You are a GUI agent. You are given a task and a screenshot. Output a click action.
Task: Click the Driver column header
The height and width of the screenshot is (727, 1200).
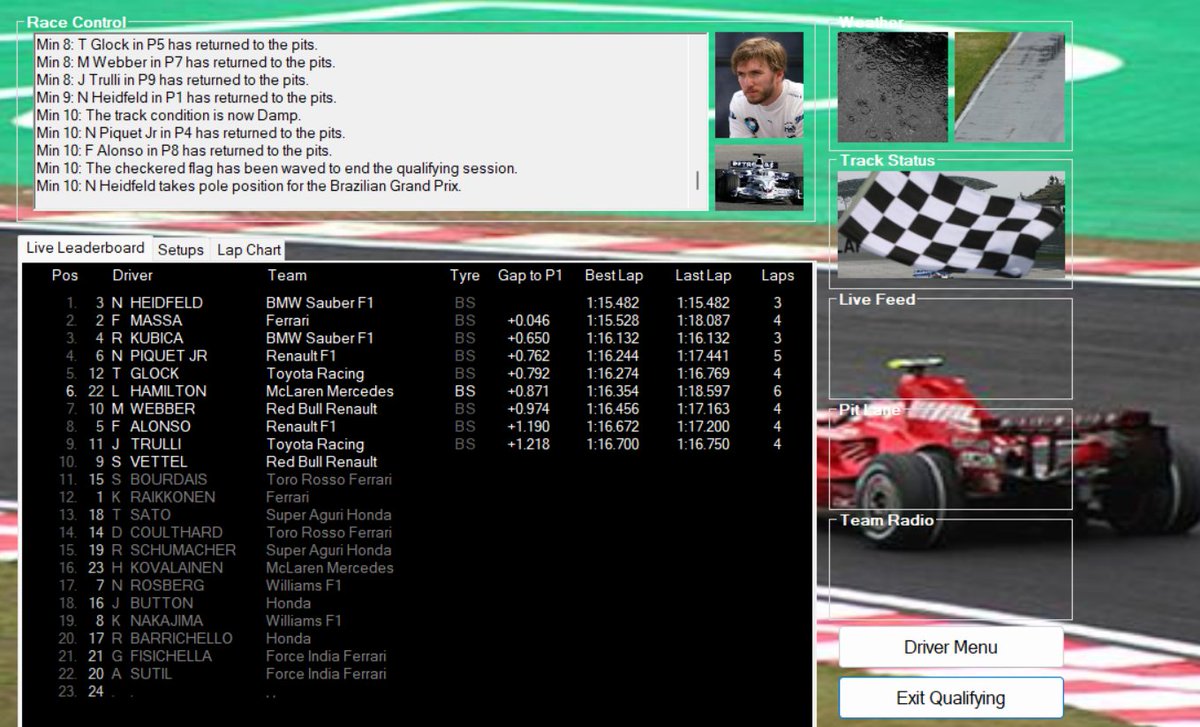(133, 275)
